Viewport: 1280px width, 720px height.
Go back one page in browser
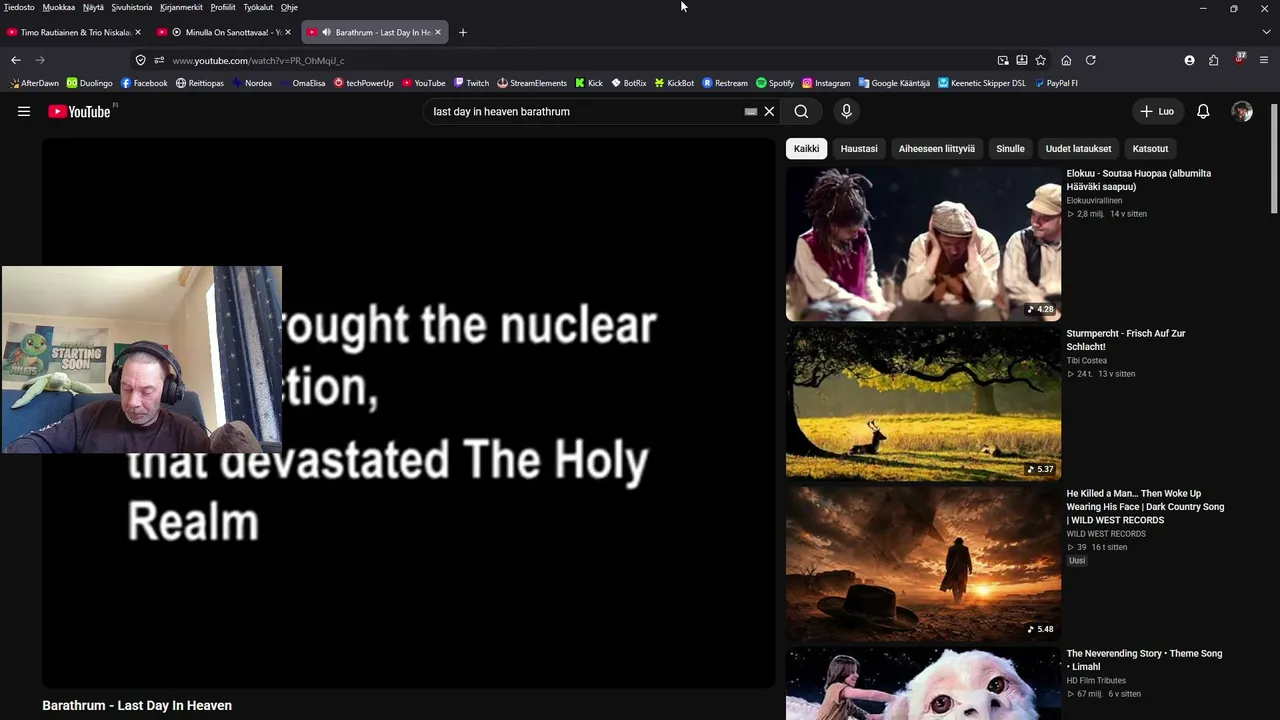(x=16, y=60)
